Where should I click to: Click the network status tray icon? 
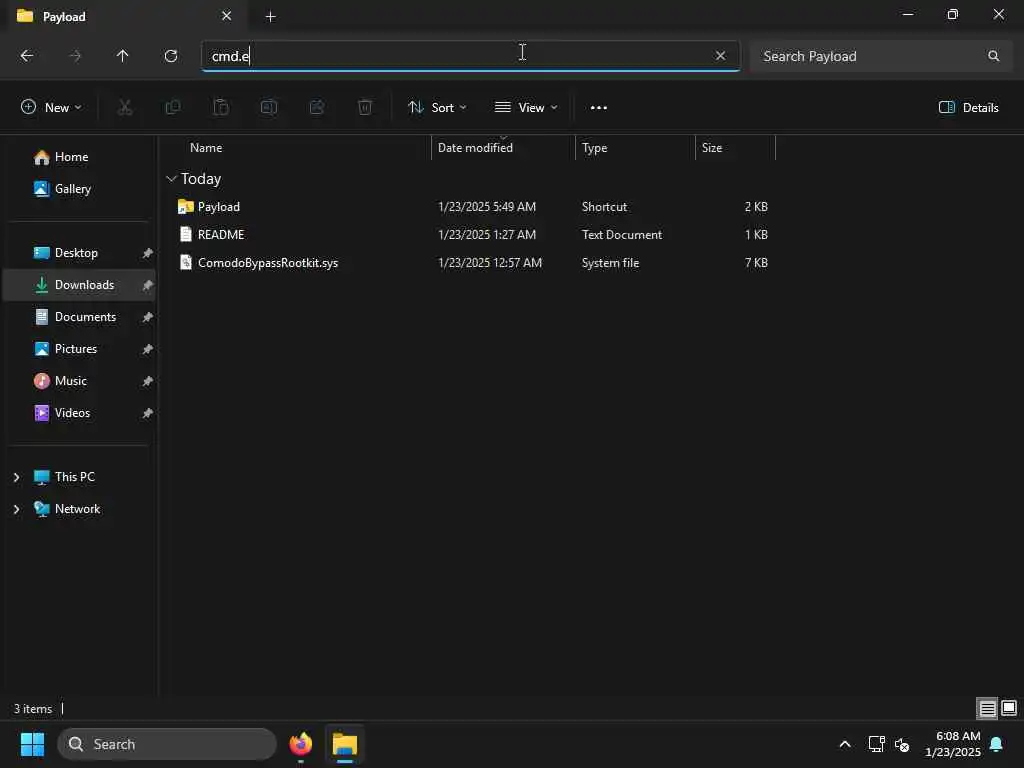click(876, 744)
